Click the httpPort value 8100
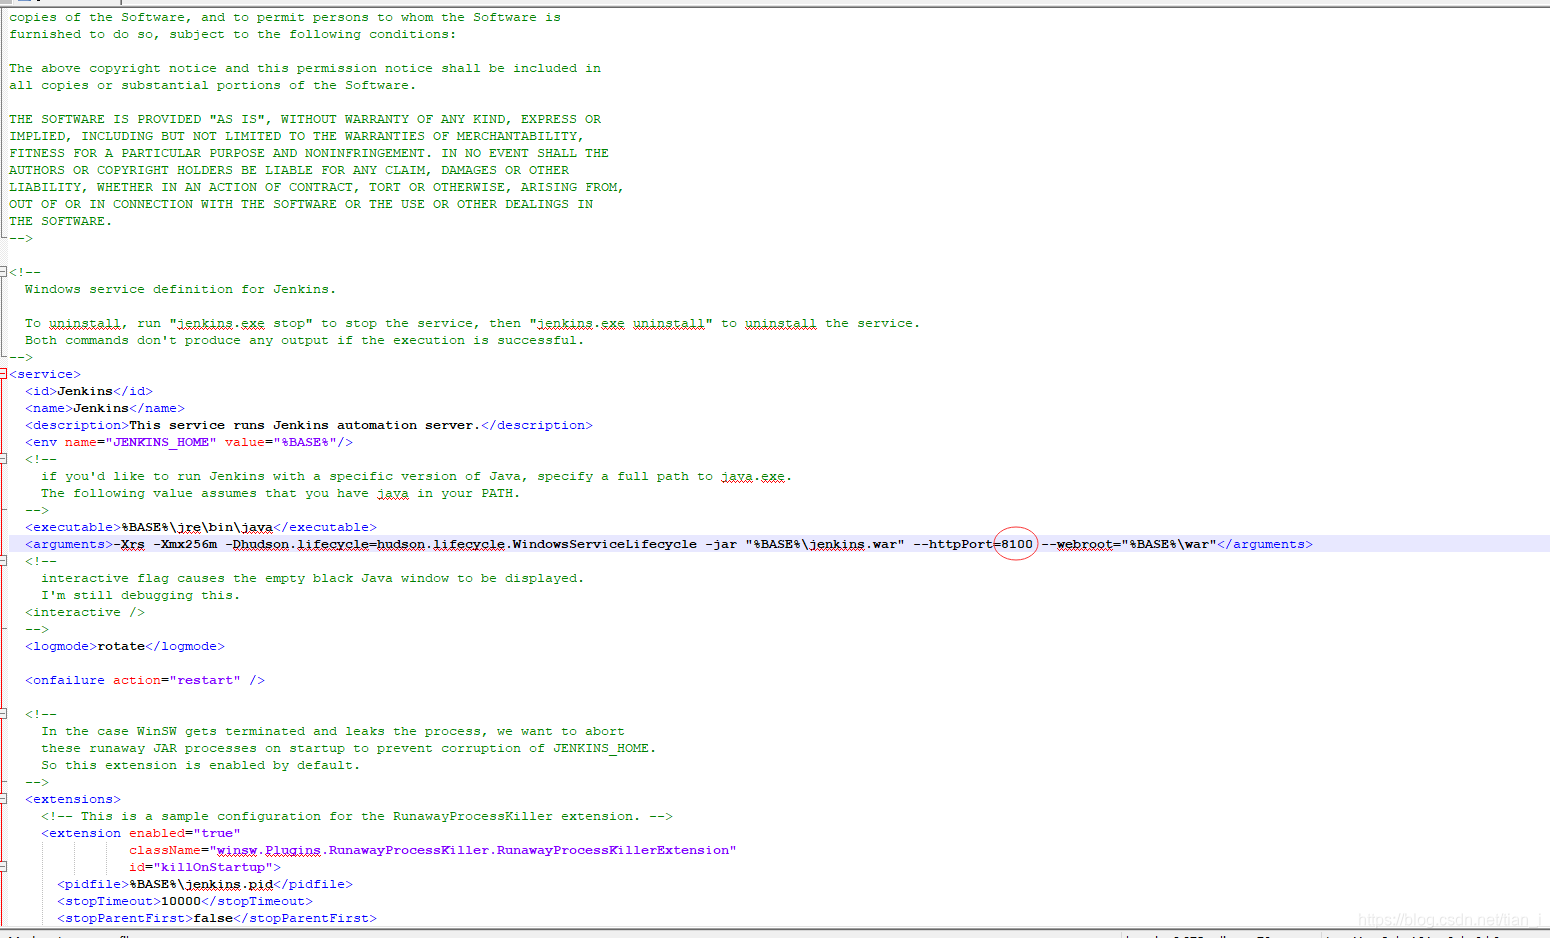The height and width of the screenshot is (938, 1550). [x=1017, y=544]
